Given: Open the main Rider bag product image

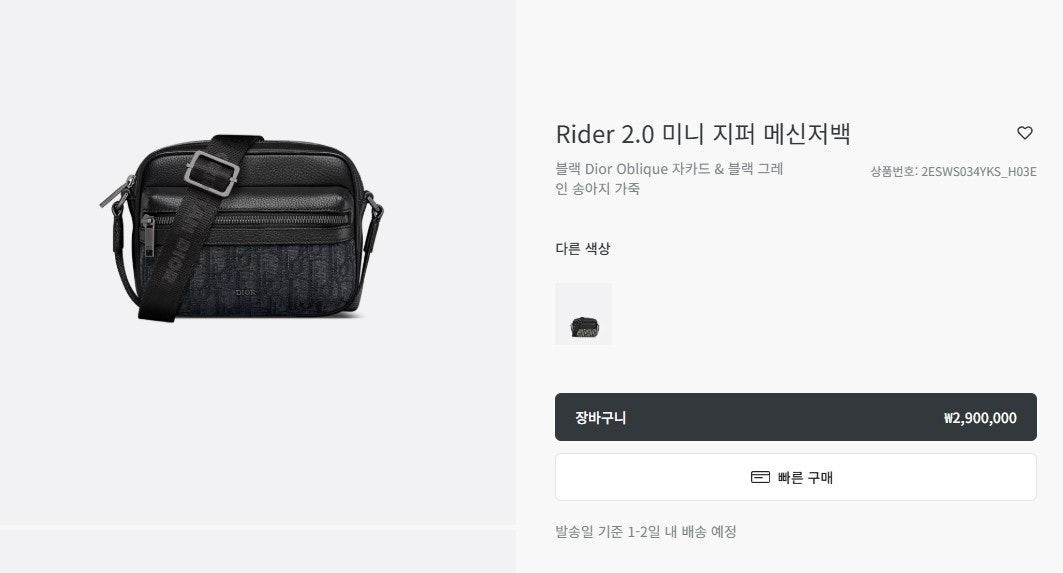Looking at the screenshot, I should pyautogui.click(x=241, y=228).
